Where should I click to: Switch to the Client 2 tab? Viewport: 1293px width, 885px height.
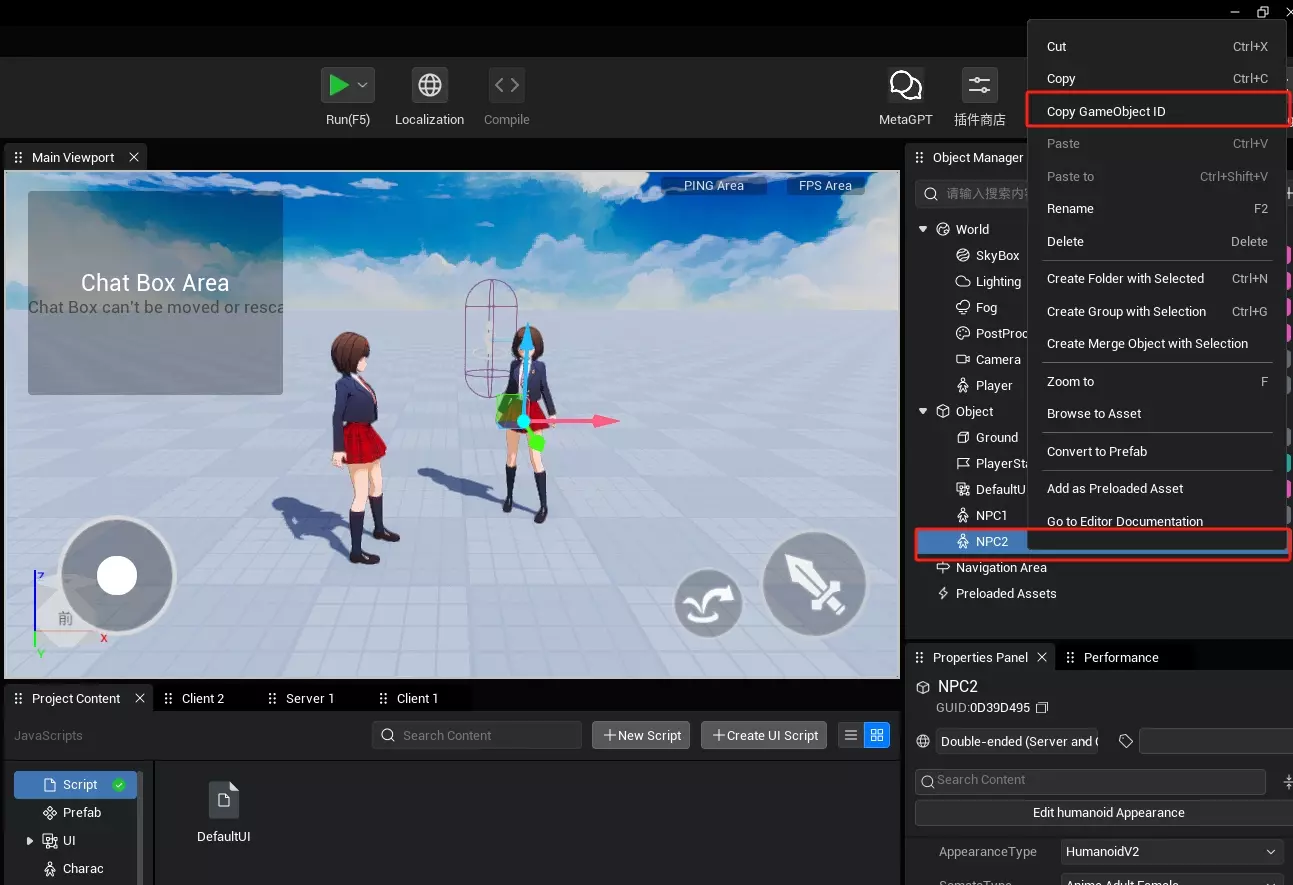click(203, 698)
